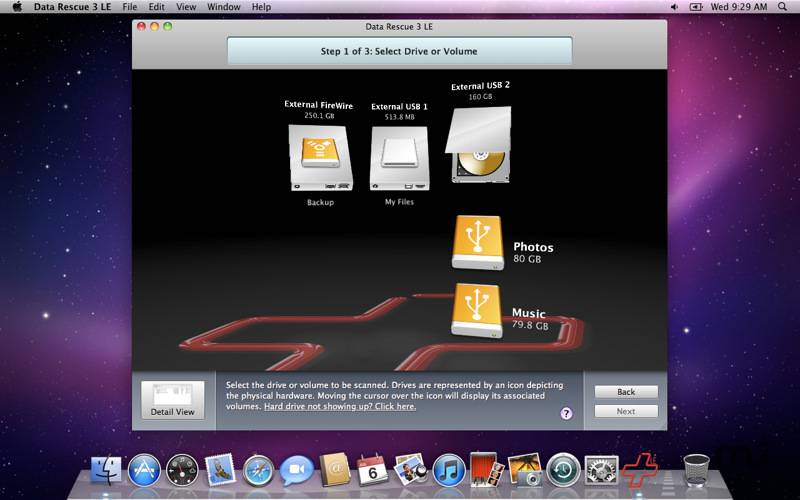Choose the Music 79.8 GB volume icon
The width and height of the screenshot is (800, 500).
coord(477,310)
